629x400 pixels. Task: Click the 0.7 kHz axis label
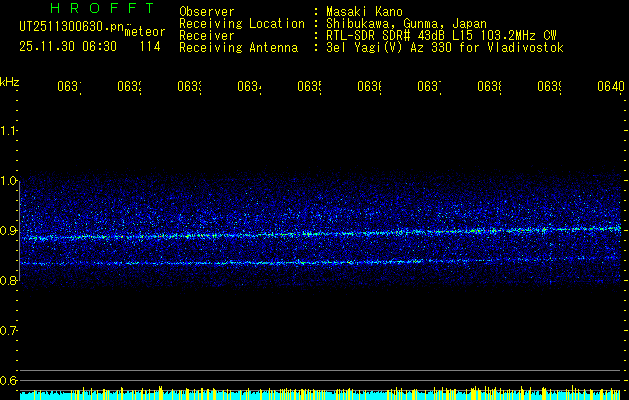tap(8, 331)
